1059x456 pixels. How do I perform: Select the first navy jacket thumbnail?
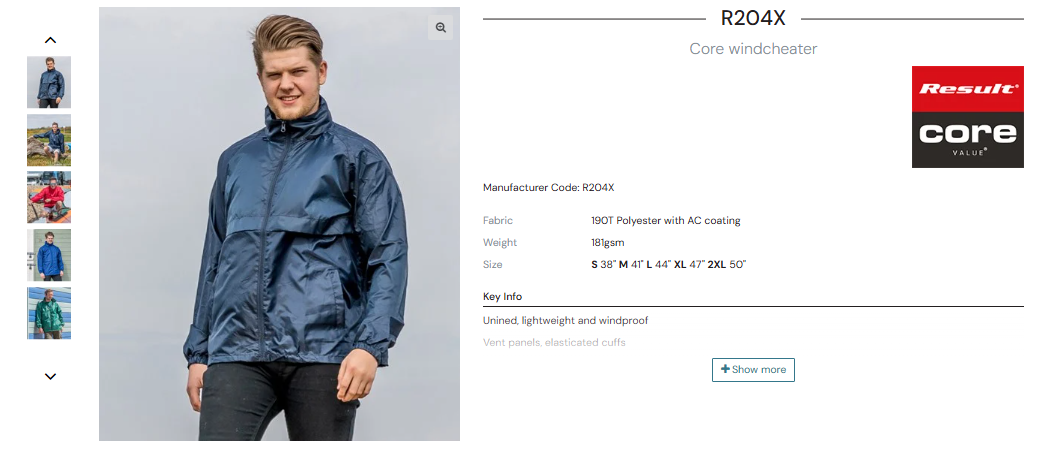(x=49, y=82)
